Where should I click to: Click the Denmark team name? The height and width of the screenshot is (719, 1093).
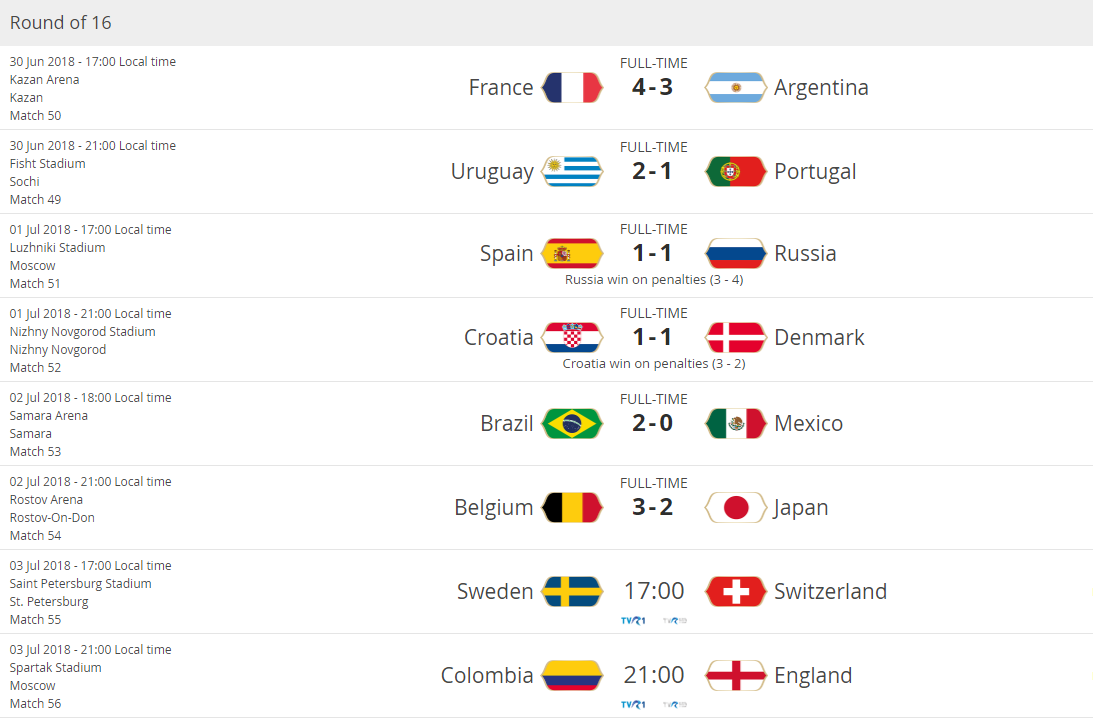(819, 338)
